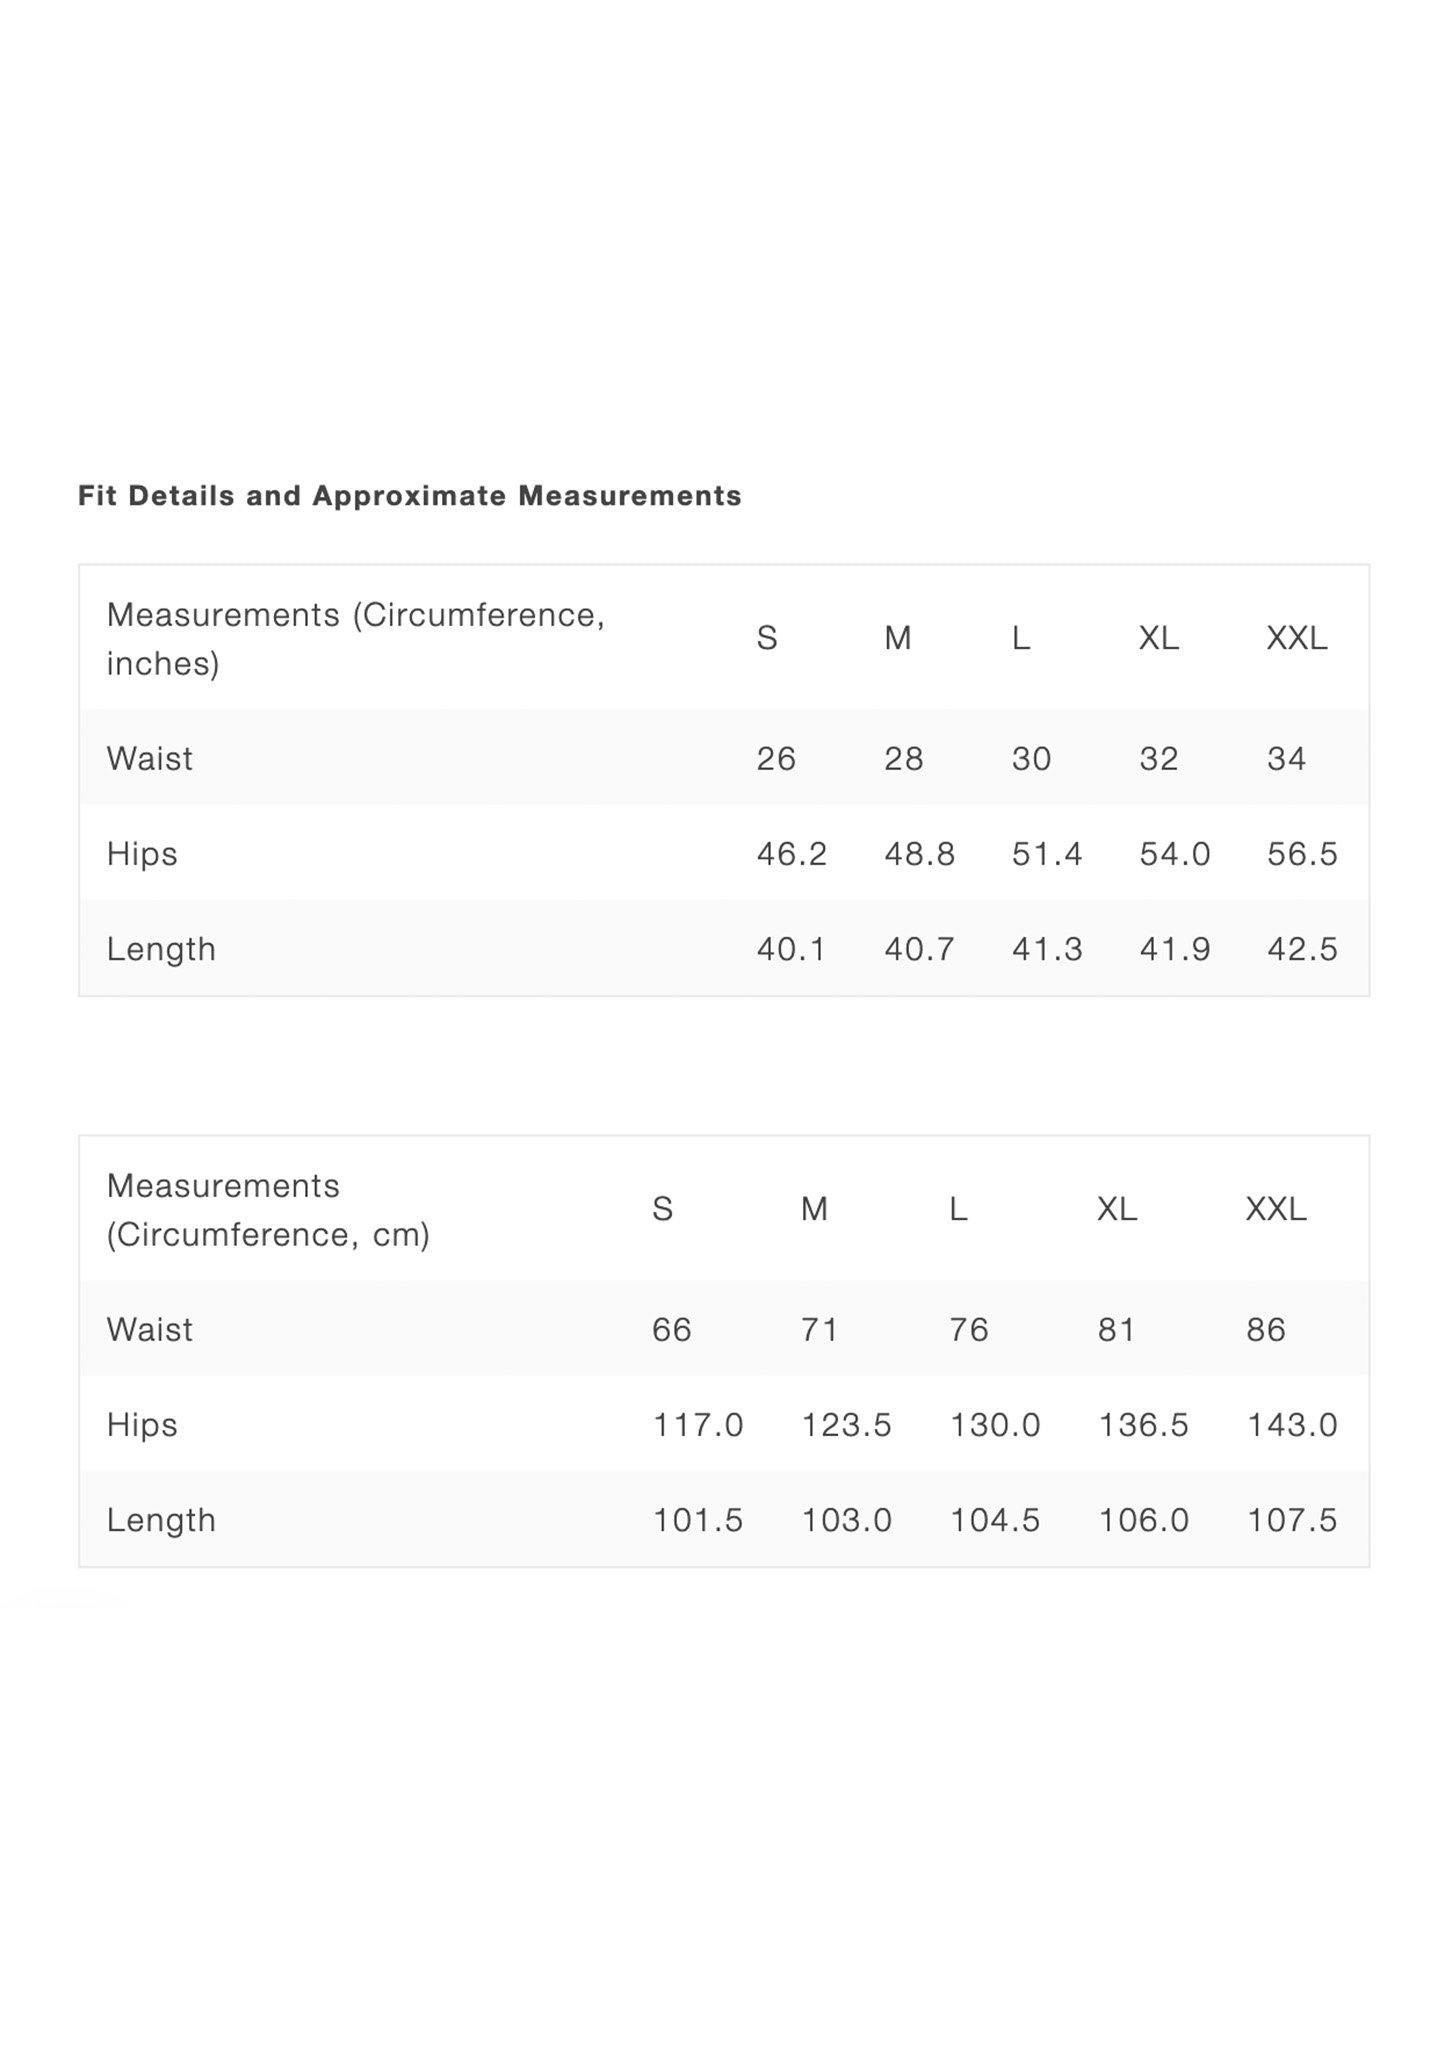The image size is (1440, 2048).
Task: Select the 107.5 length value
Action: (1291, 1521)
